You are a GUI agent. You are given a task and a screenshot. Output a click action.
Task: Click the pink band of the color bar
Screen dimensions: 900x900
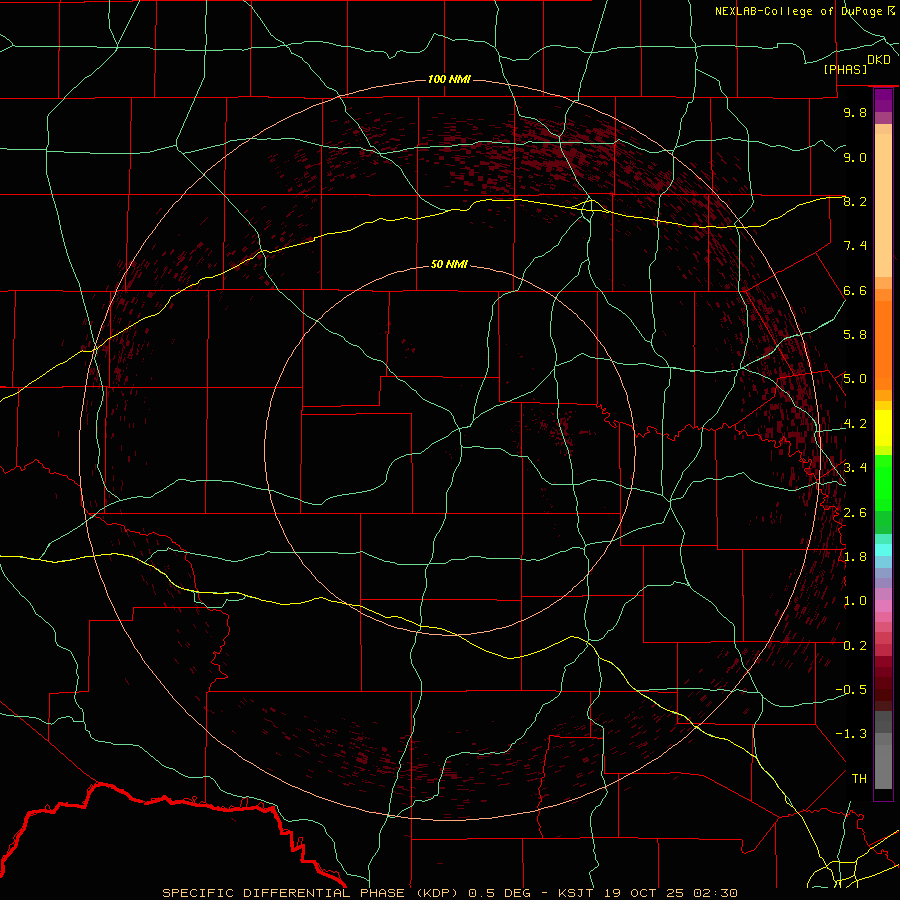click(883, 606)
